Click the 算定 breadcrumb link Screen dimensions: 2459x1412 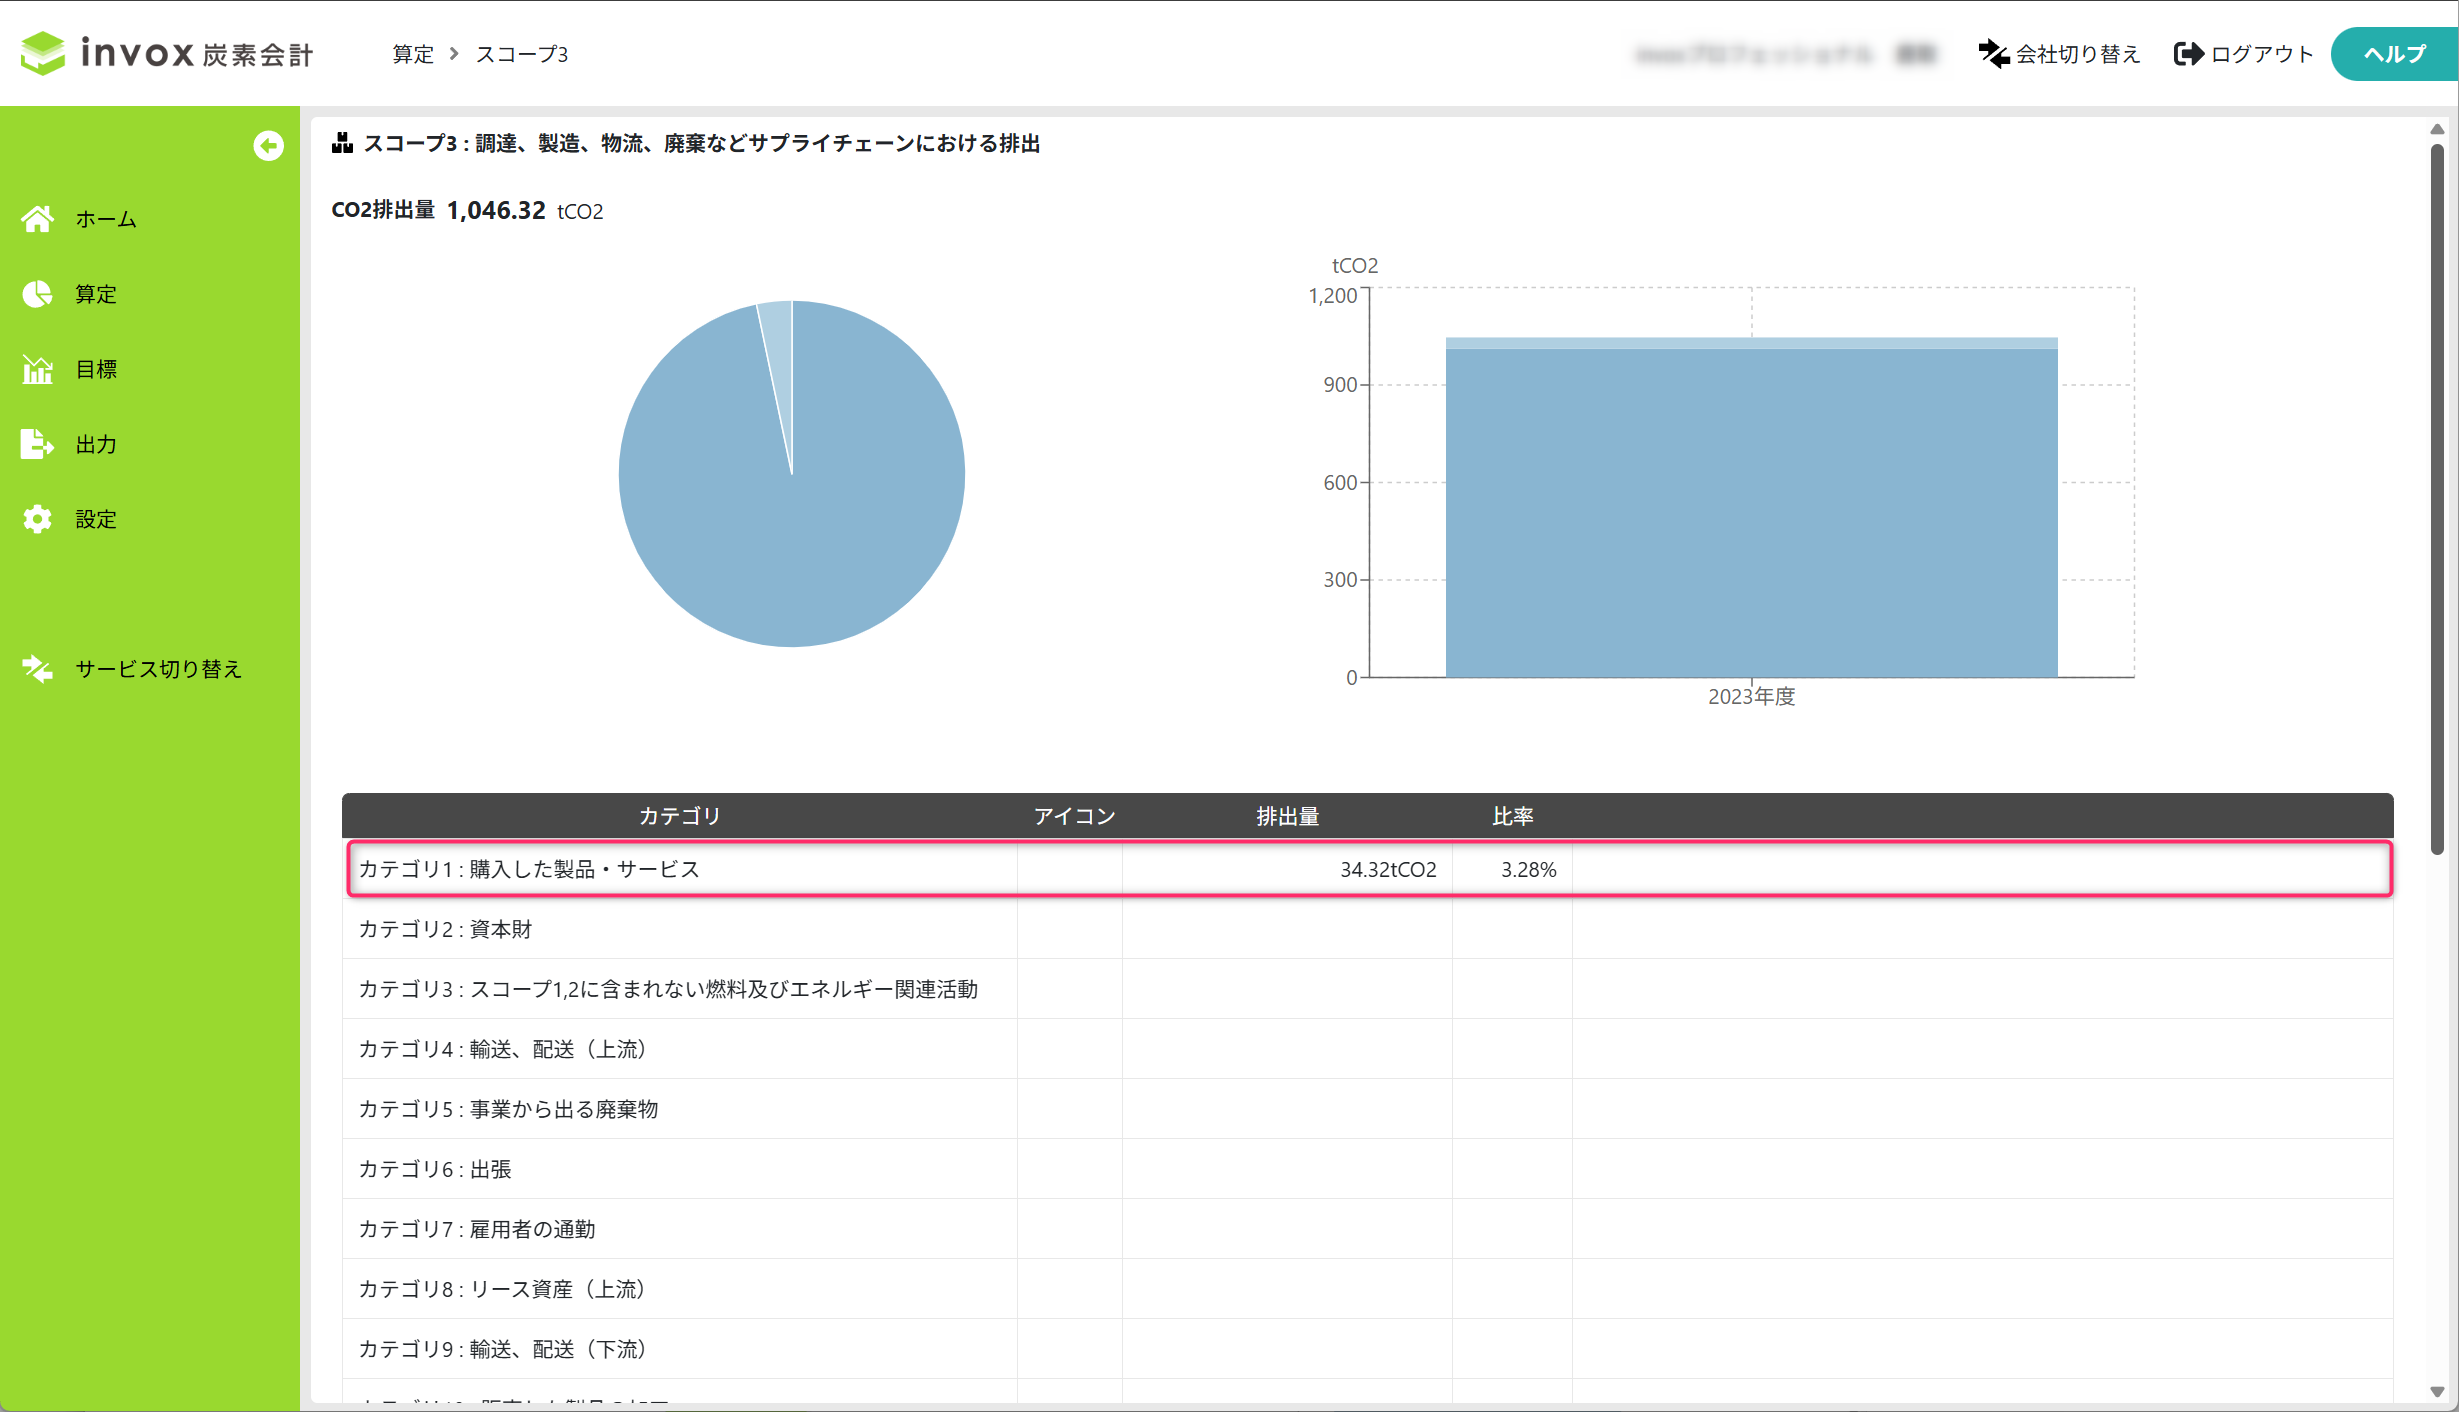pos(413,54)
